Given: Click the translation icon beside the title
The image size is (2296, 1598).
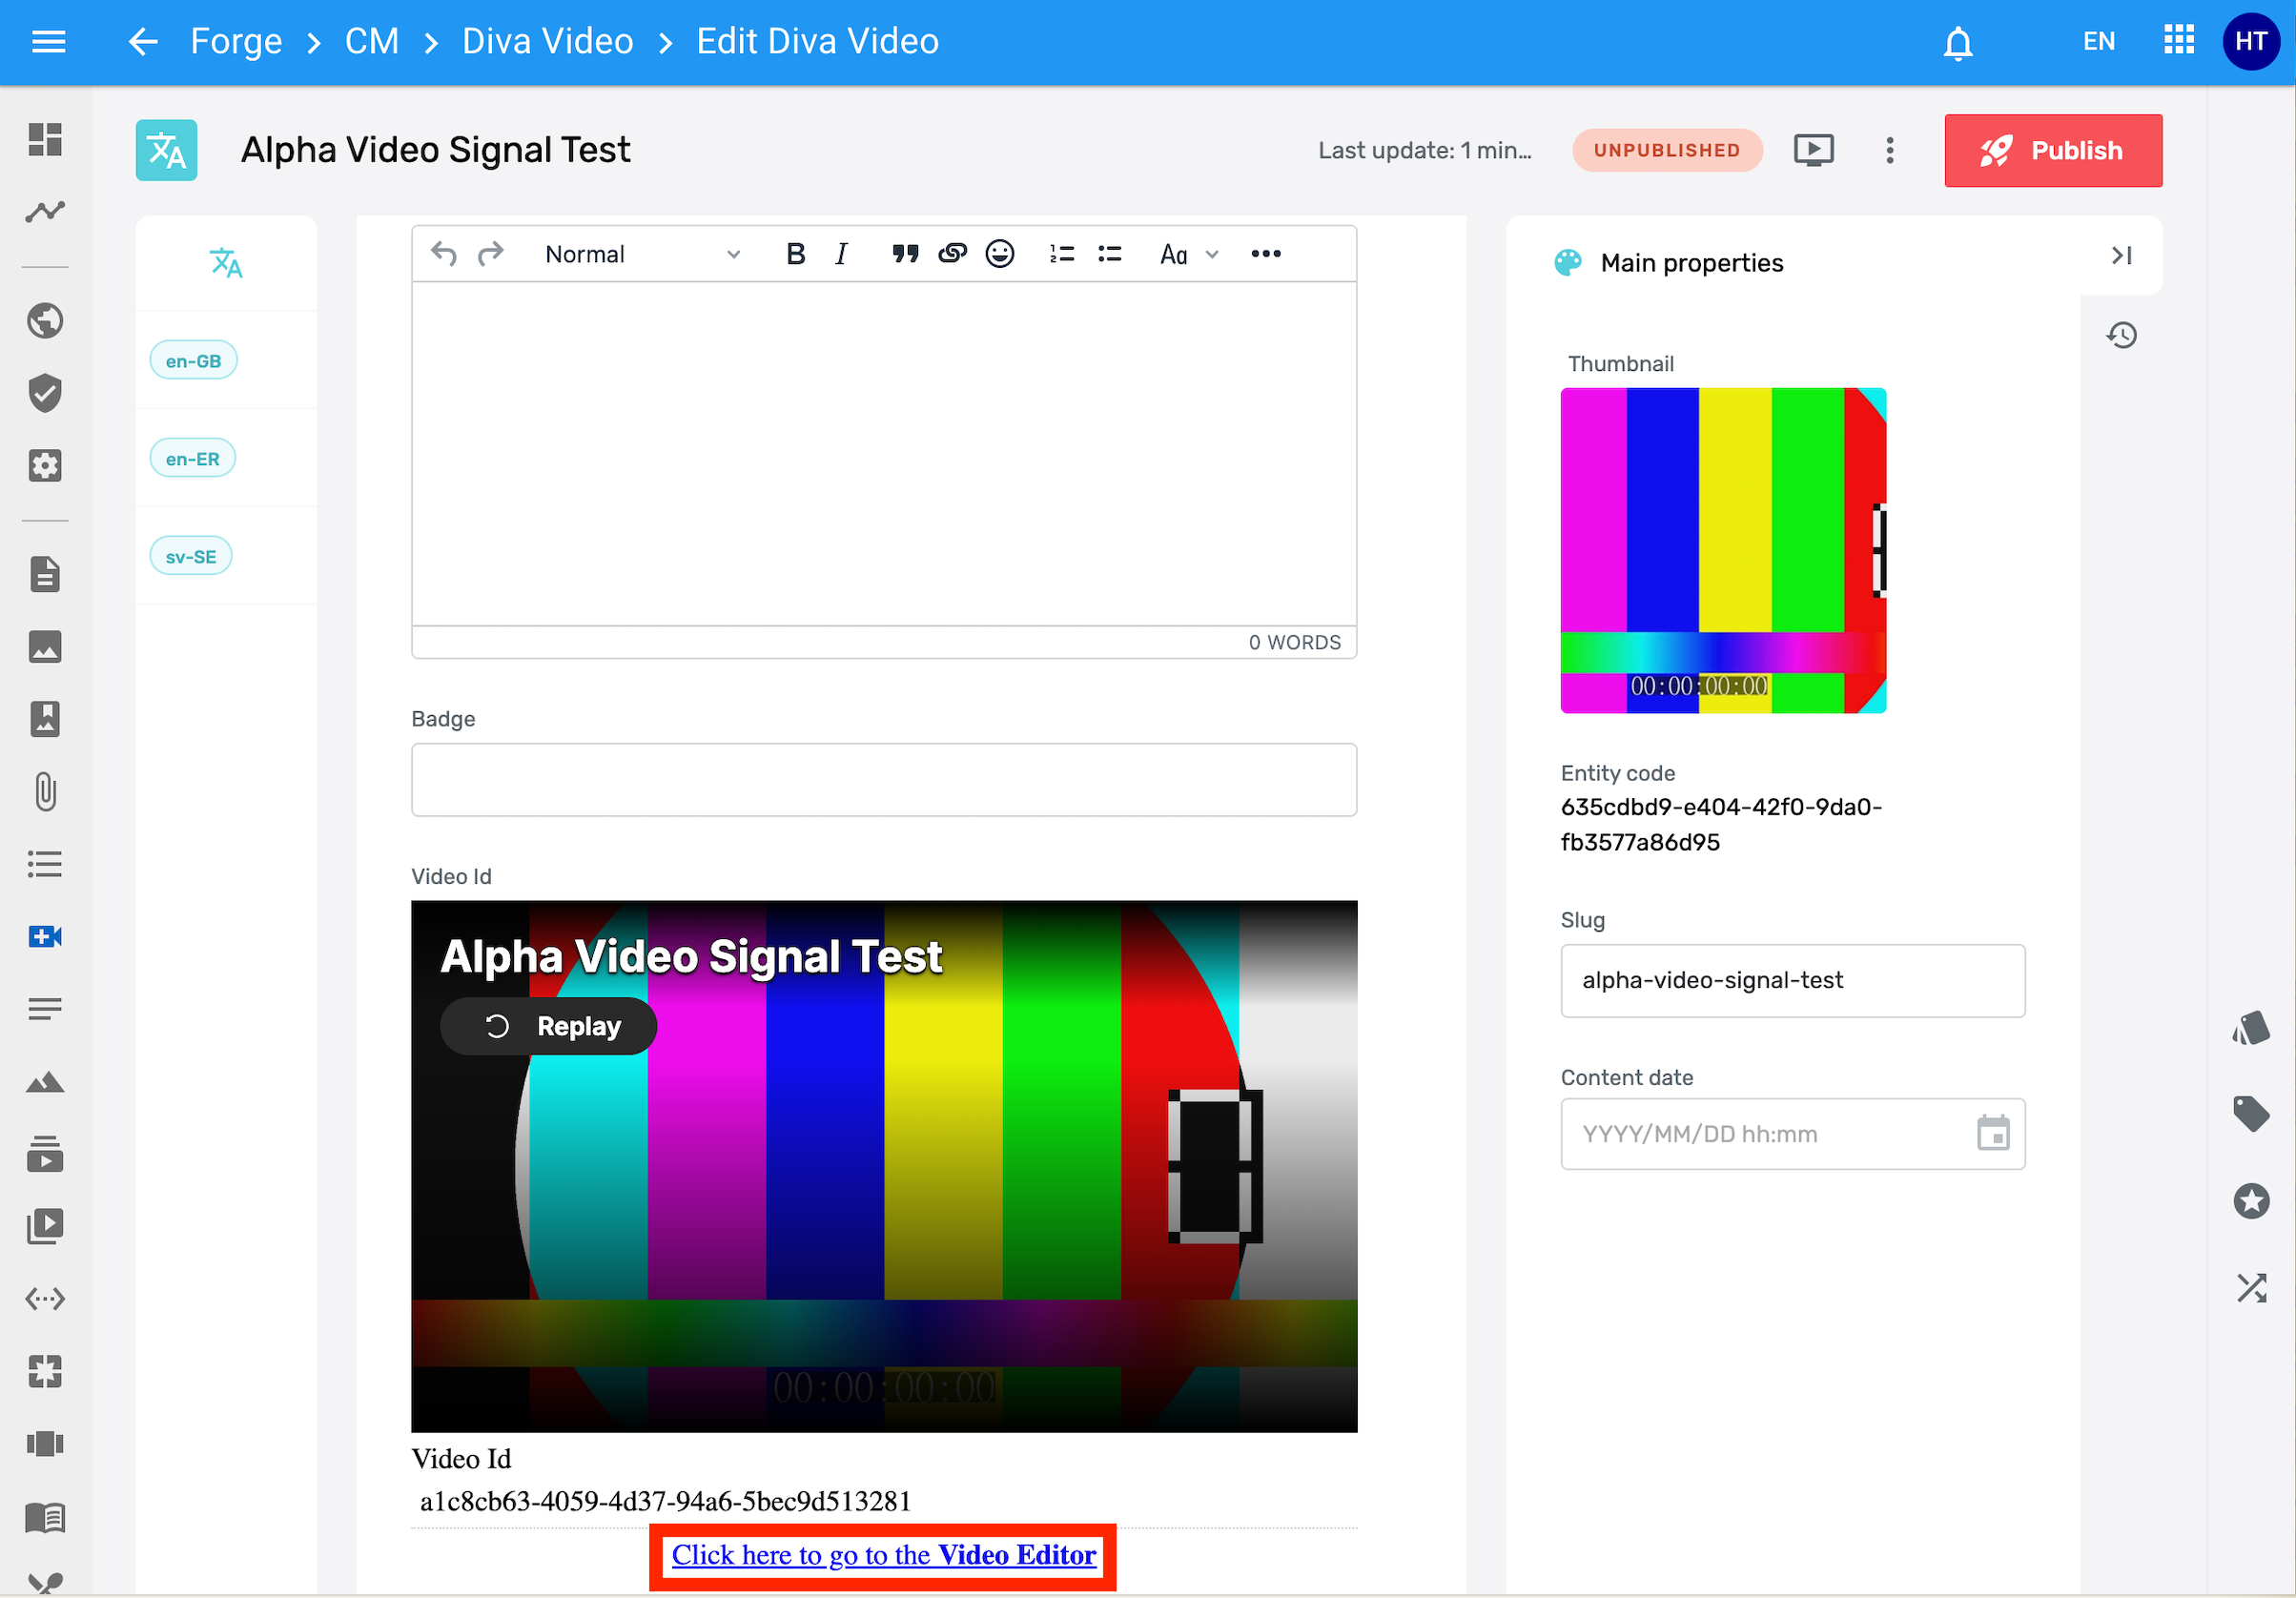Looking at the screenshot, I should 166,150.
